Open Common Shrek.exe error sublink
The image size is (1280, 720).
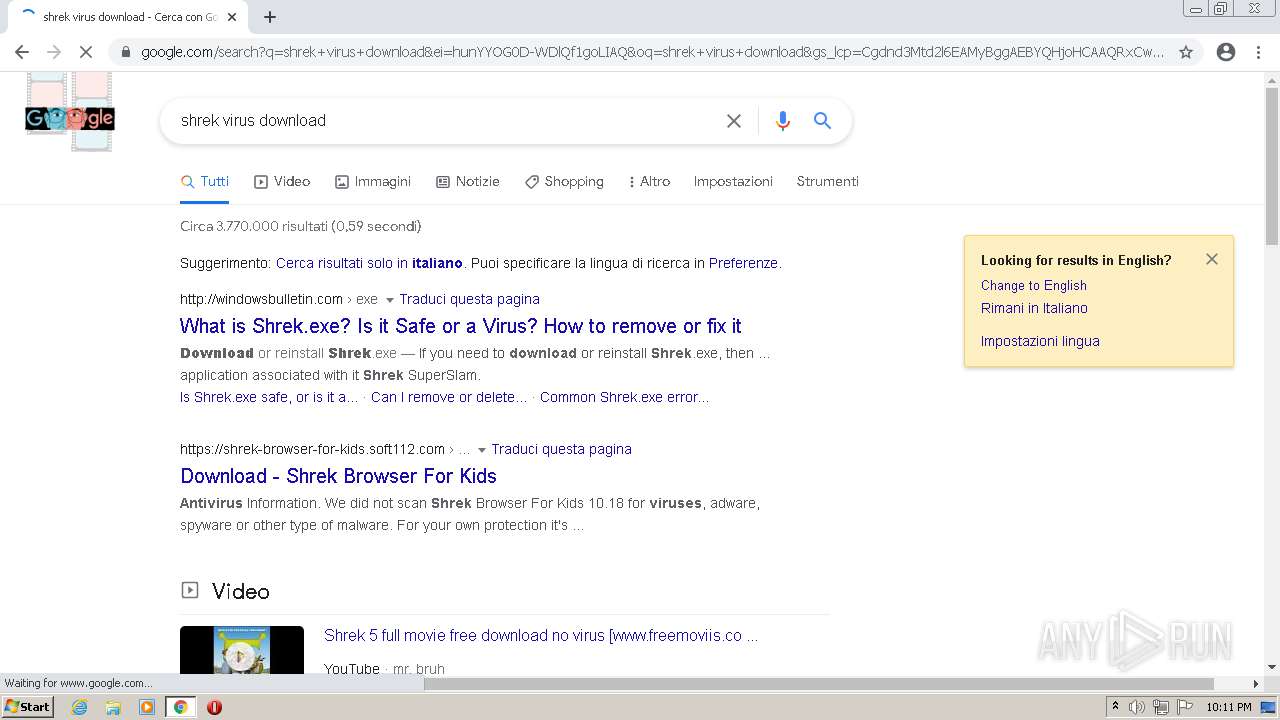pos(624,397)
